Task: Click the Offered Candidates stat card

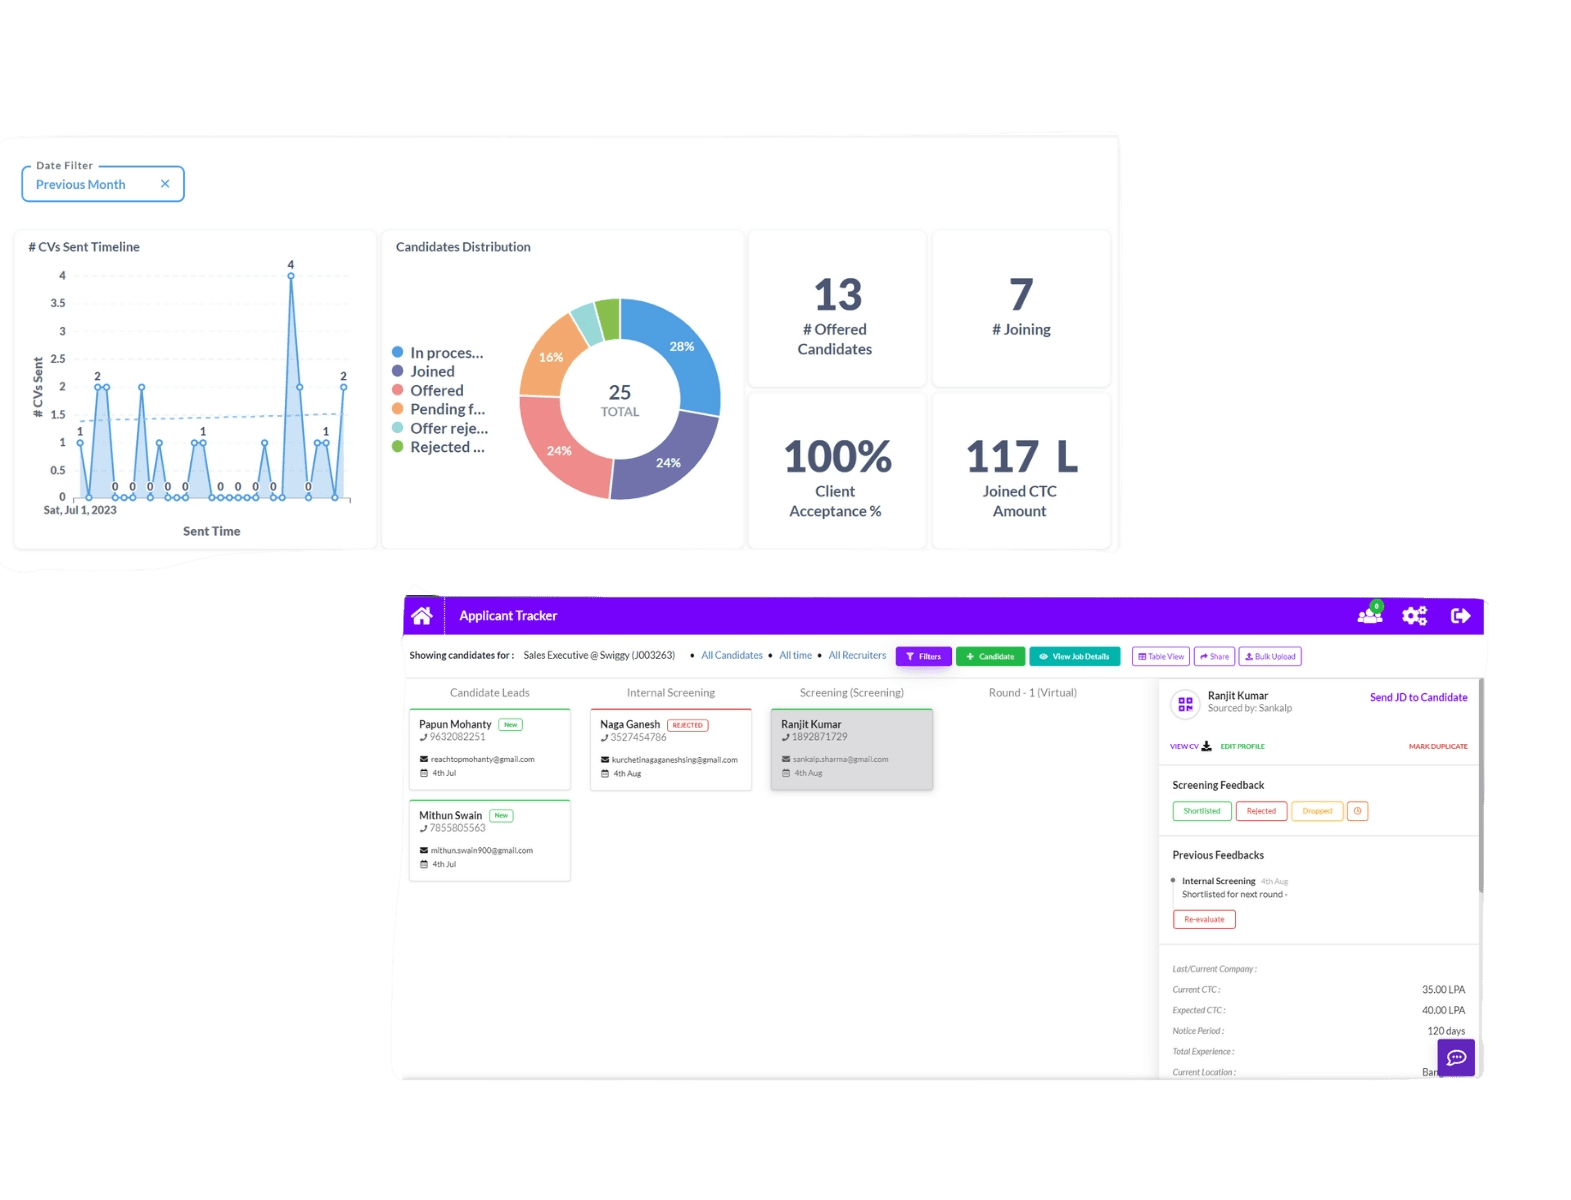Action: point(837,309)
